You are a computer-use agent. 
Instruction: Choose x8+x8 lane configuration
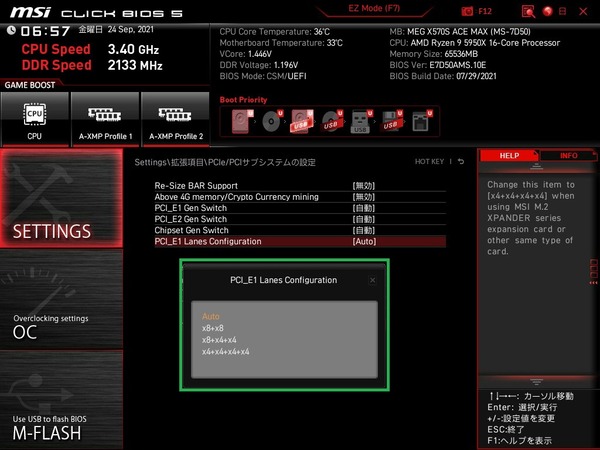click(x=213, y=328)
